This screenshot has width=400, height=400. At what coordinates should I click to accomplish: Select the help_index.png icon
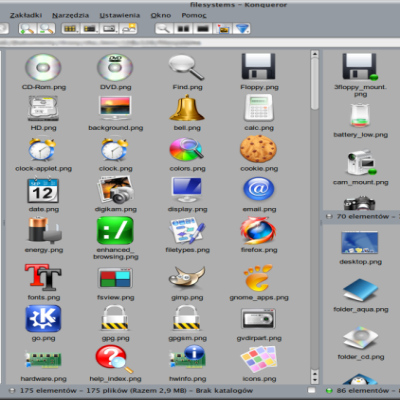click(x=114, y=359)
